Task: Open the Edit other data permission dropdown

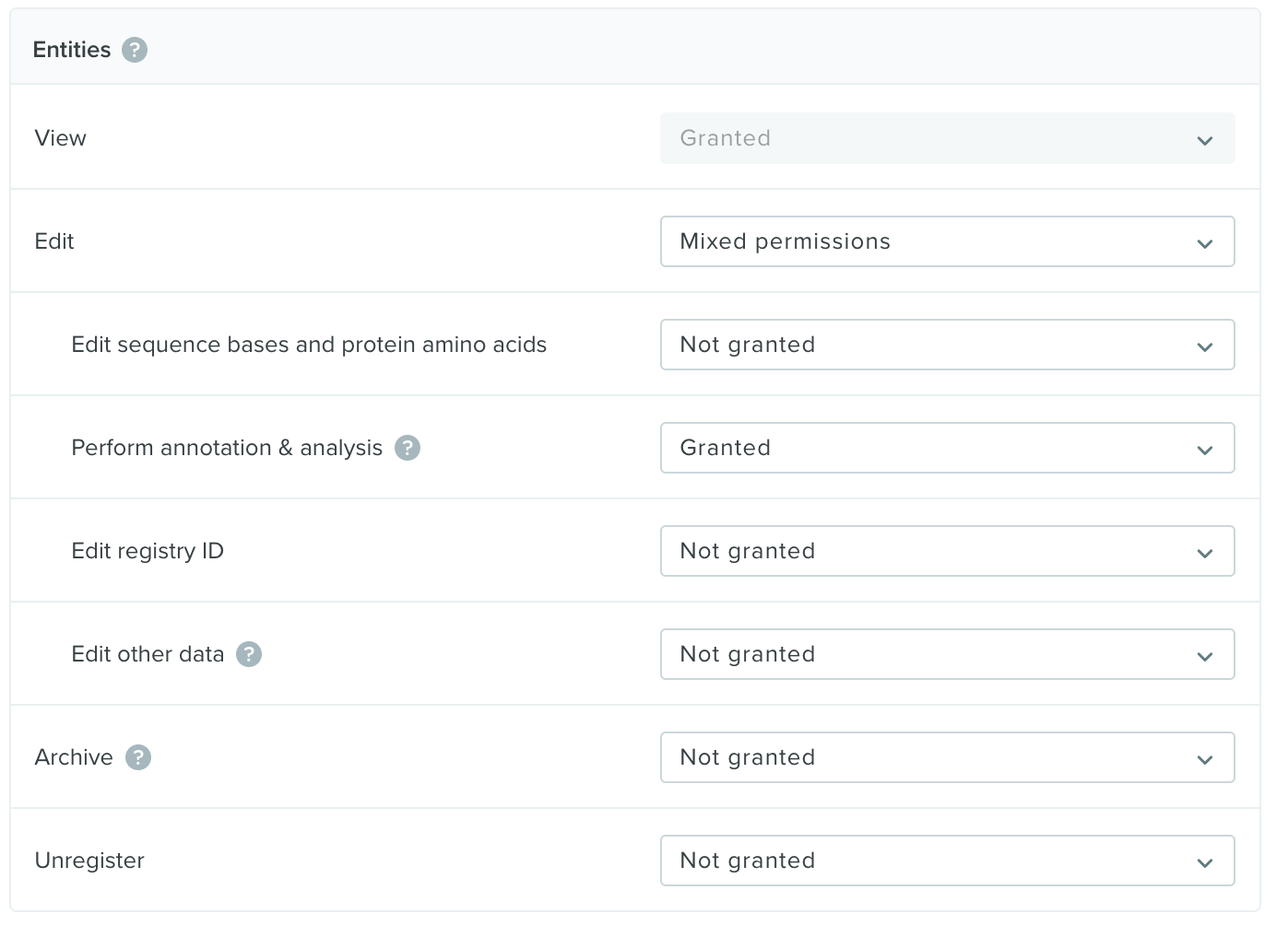Action: [947, 654]
